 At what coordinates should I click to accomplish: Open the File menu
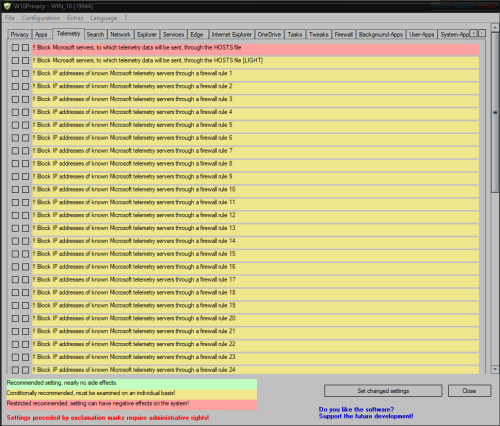tap(10, 18)
